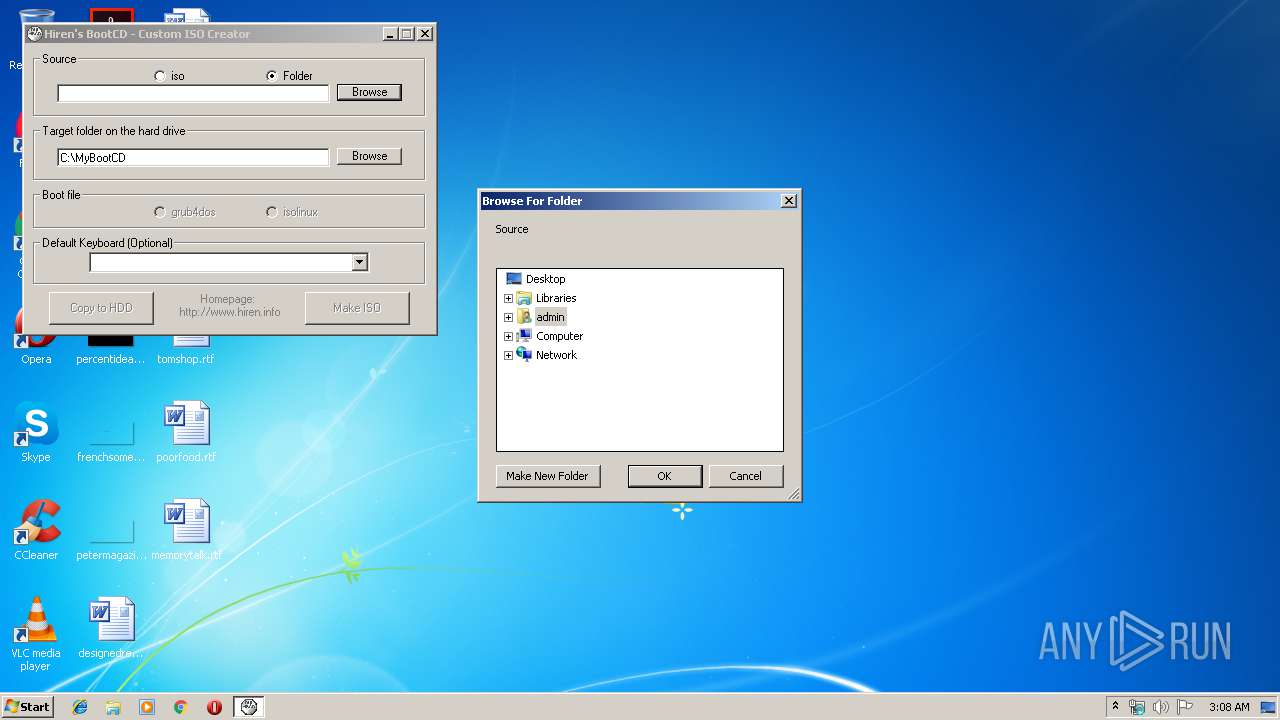The image size is (1280, 720).
Task: Select Libraries in the folder tree
Action: (556, 298)
